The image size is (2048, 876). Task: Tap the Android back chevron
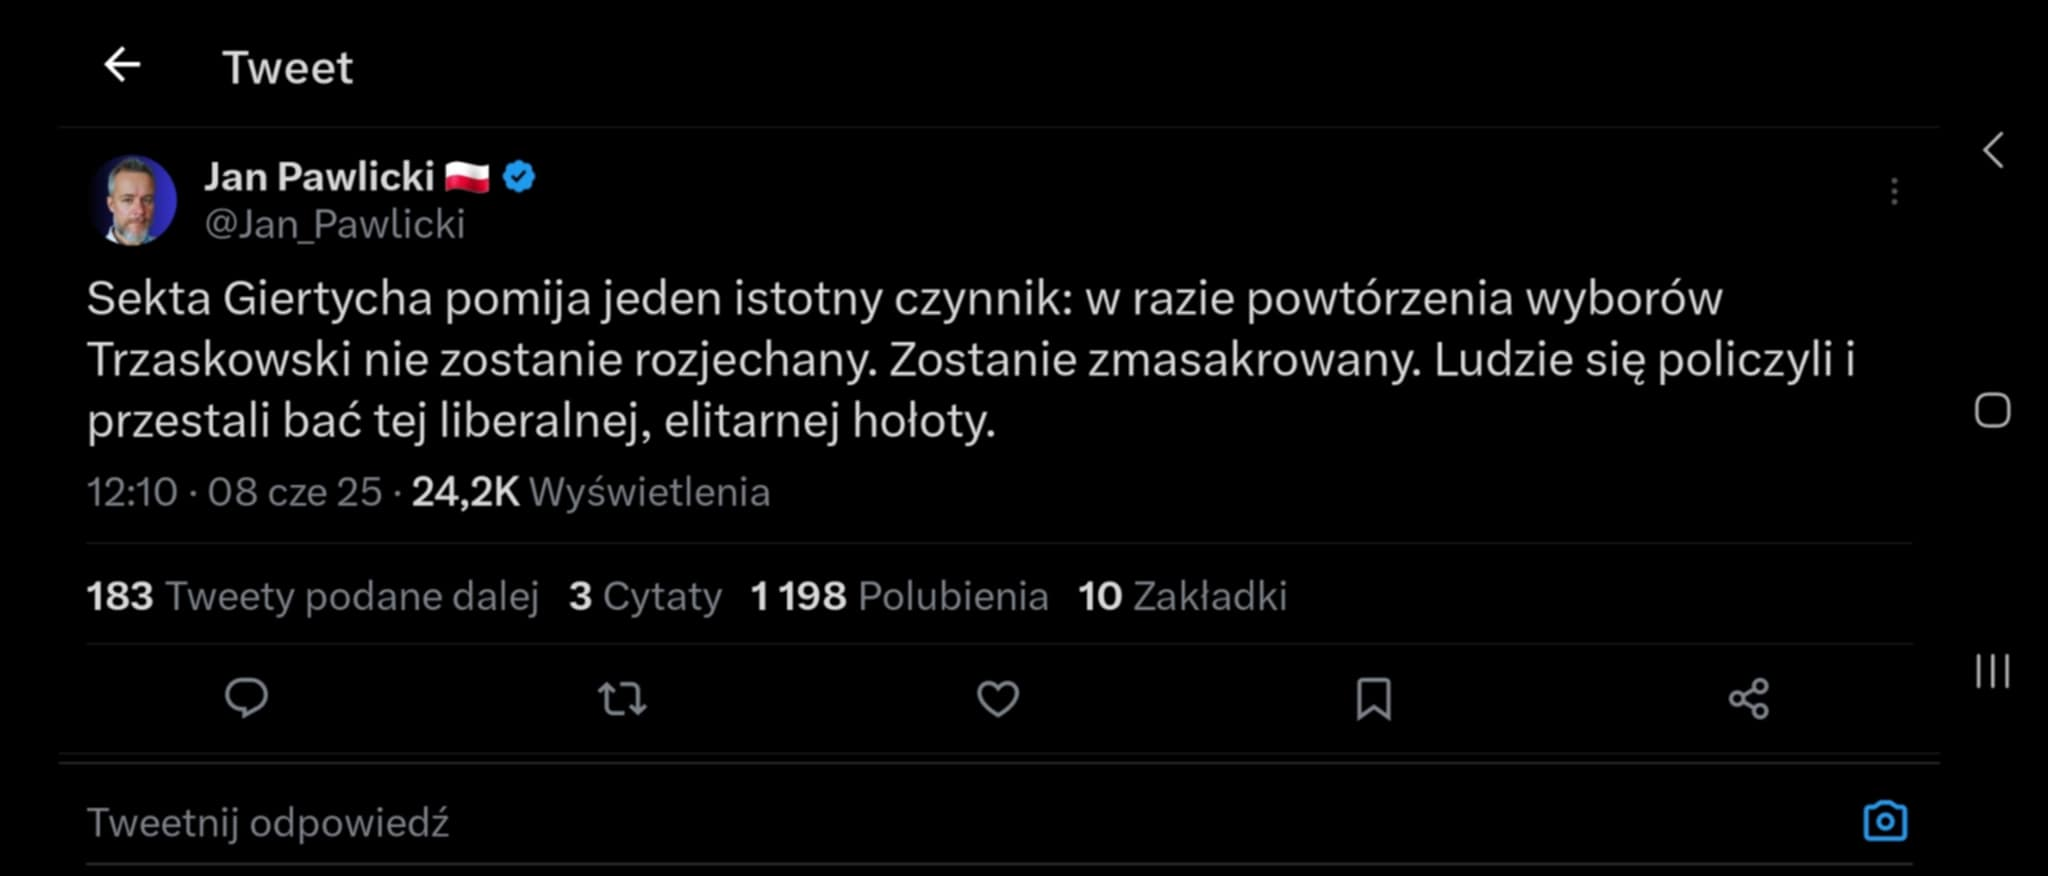coord(1993,151)
